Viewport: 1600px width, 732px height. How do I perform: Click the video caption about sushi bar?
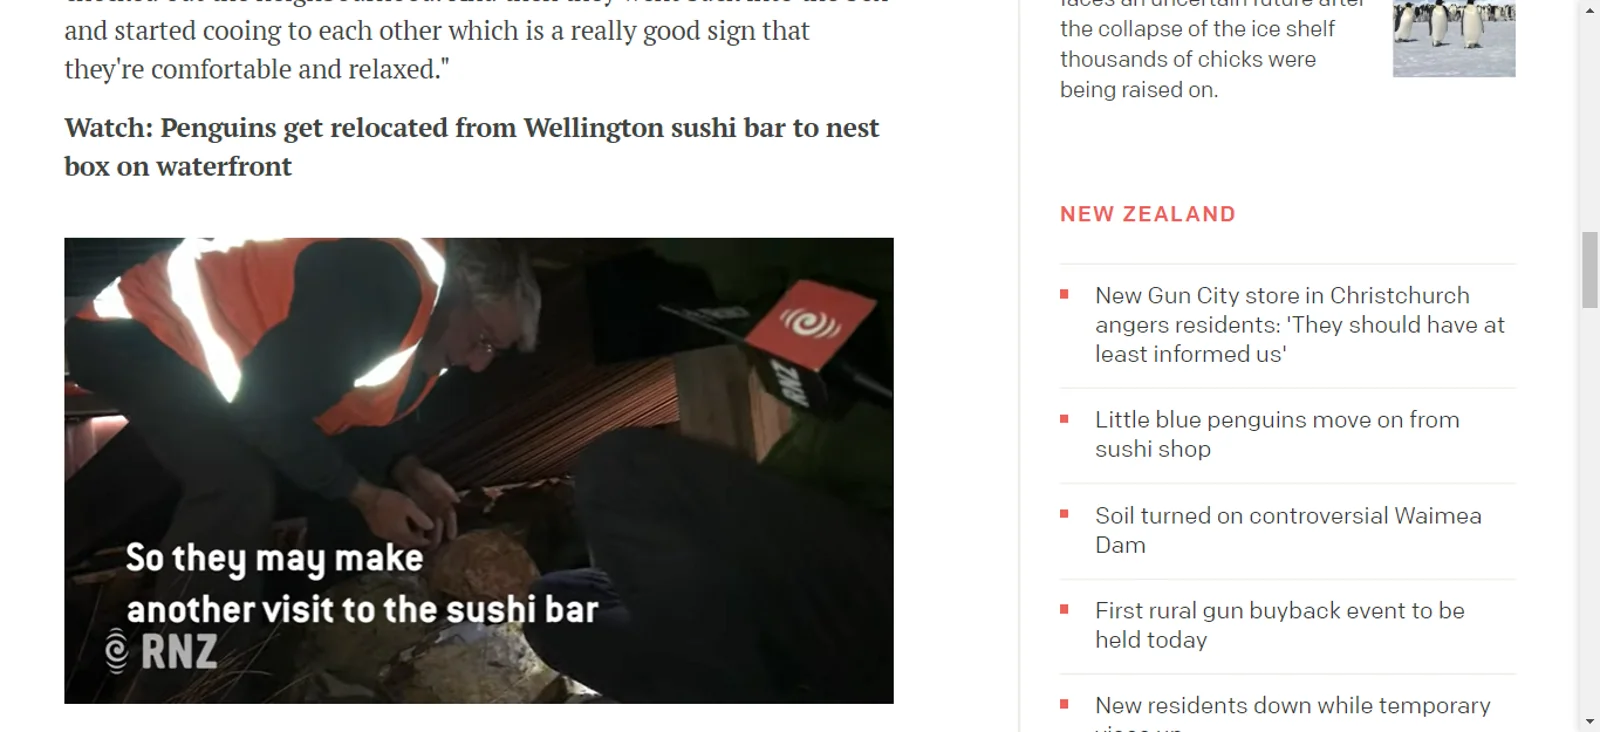coord(362,584)
